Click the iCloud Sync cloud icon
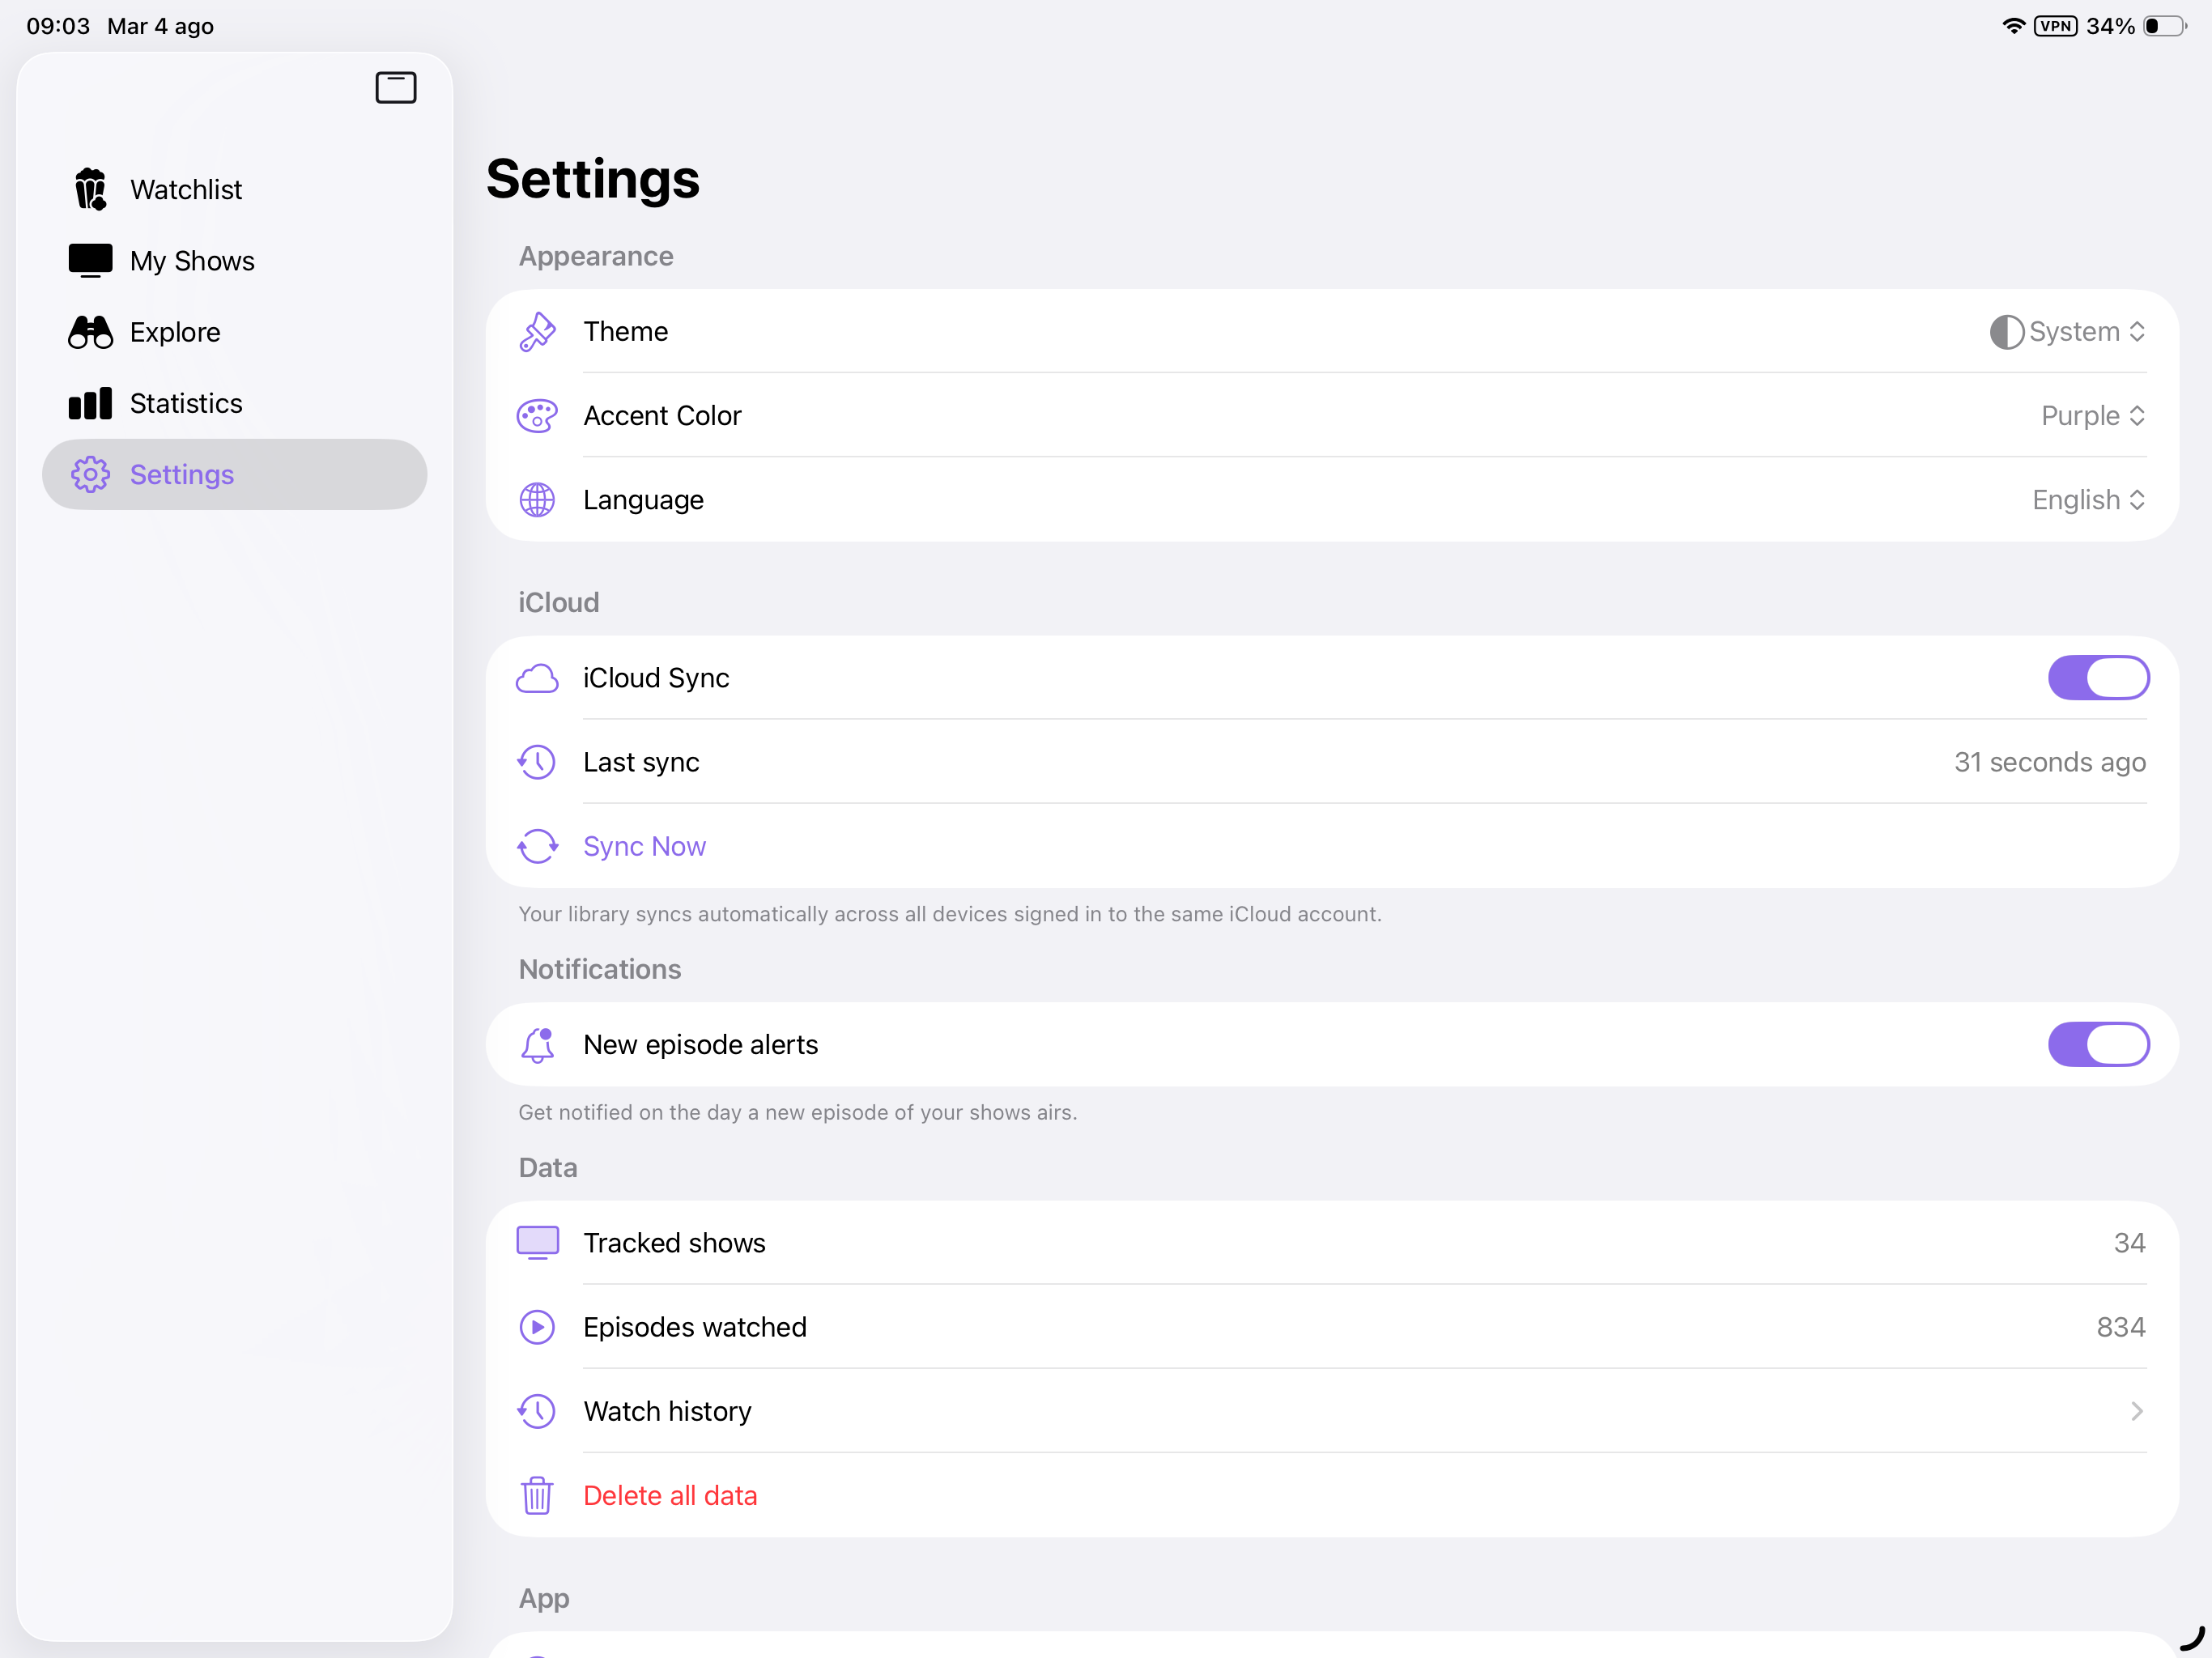Image resolution: width=2212 pixels, height=1658 pixels. coord(537,678)
